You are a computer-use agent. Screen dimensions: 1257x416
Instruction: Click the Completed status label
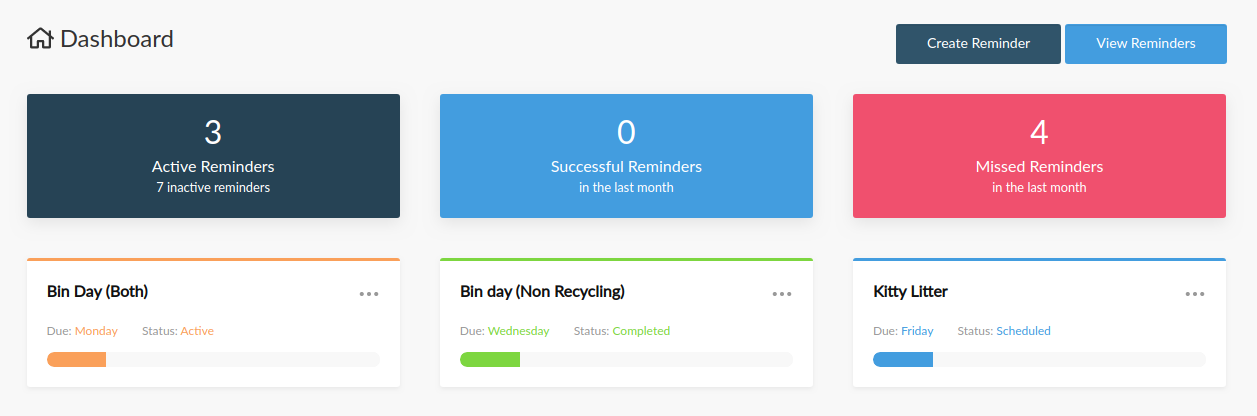point(641,331)
